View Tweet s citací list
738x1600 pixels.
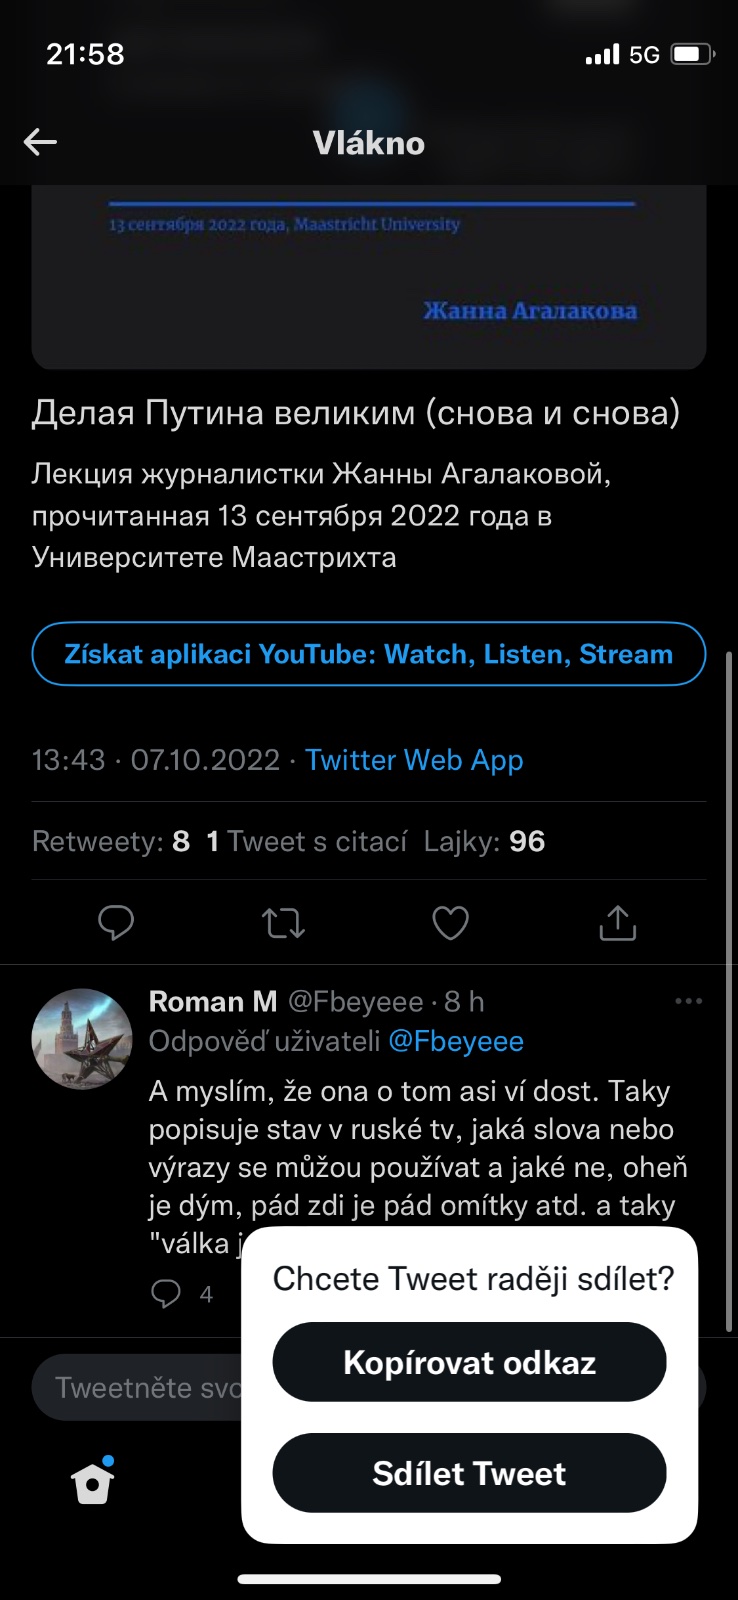click(x=307, y=841)
